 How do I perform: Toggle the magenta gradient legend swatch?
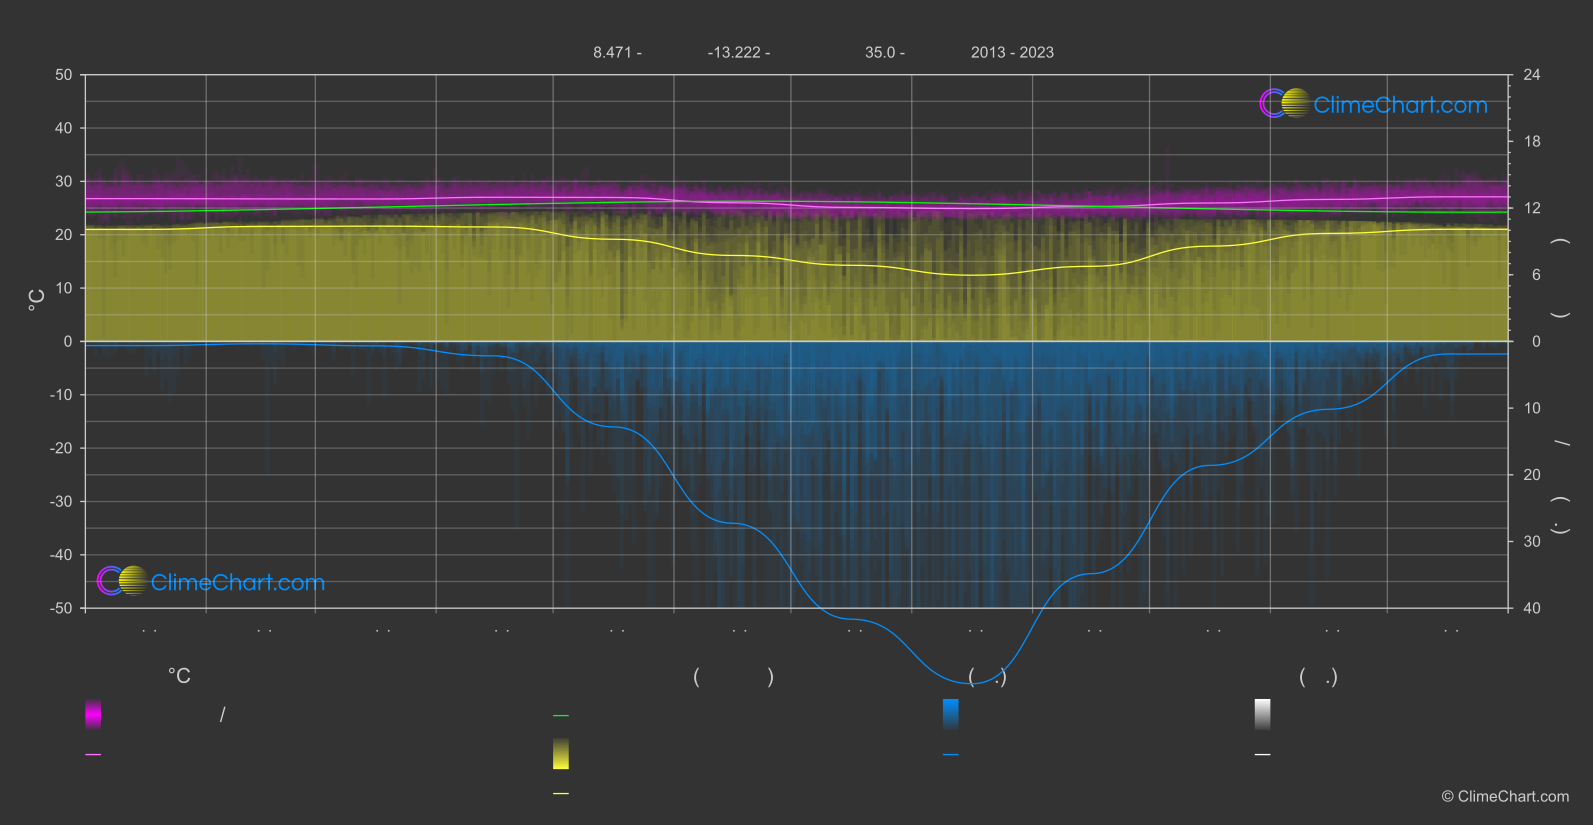click(x=93, y=714)
